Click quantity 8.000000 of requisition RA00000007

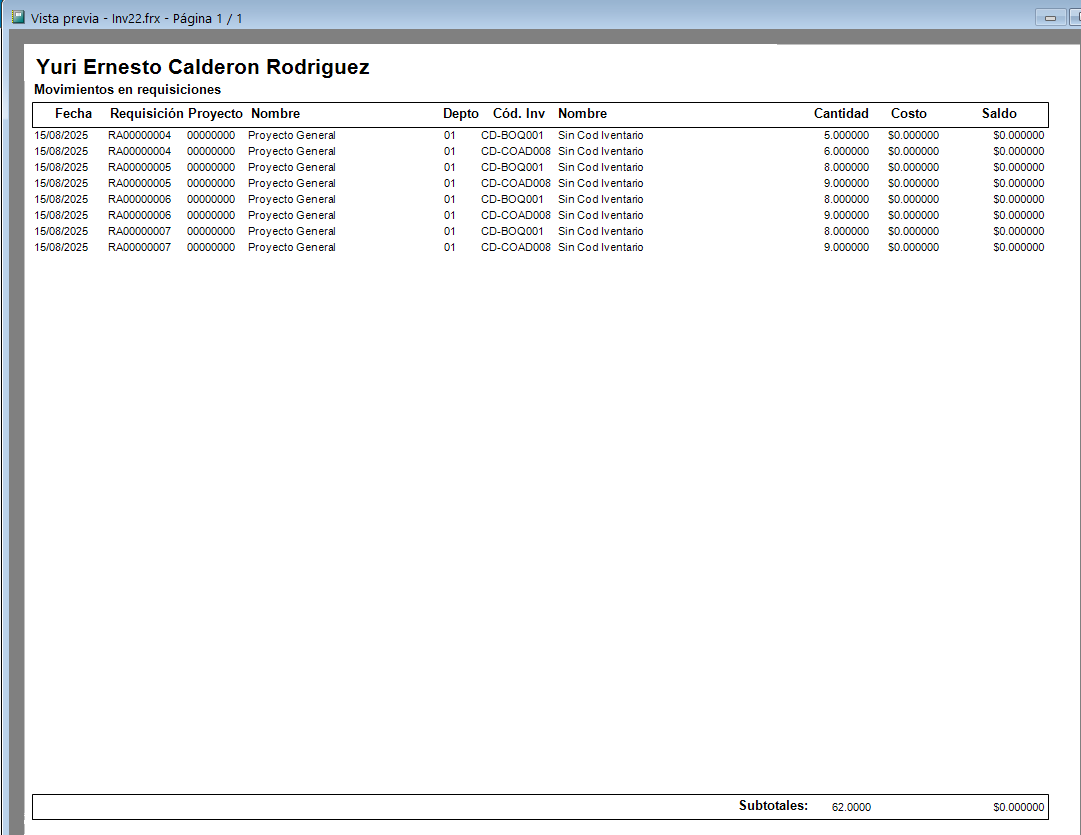[846, 232]
